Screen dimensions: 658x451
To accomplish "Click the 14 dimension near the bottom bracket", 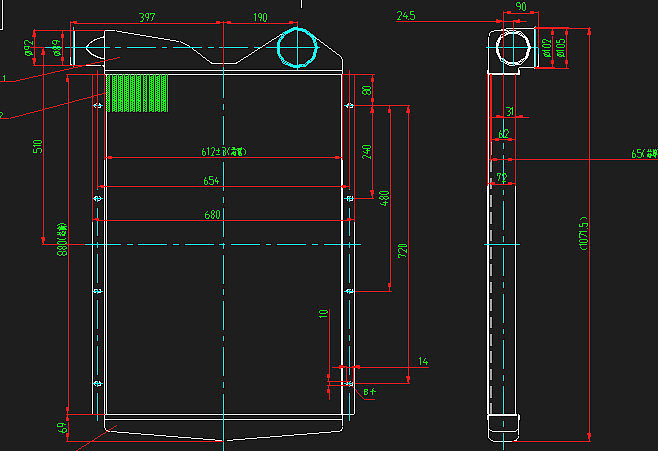I will pyautogui.click(x=422, y=361).
